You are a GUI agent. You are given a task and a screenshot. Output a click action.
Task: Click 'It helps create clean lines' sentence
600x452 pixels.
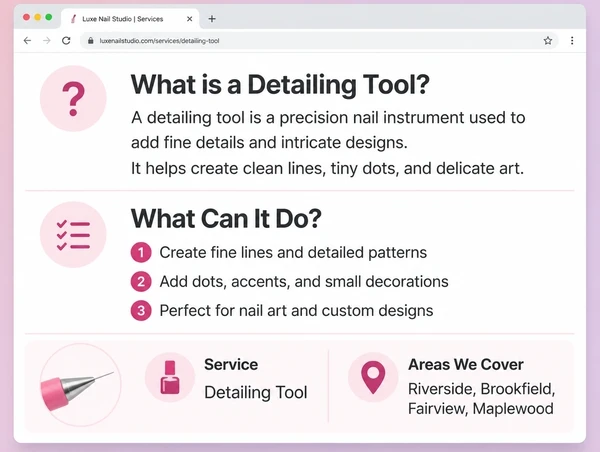coord(327,168)
